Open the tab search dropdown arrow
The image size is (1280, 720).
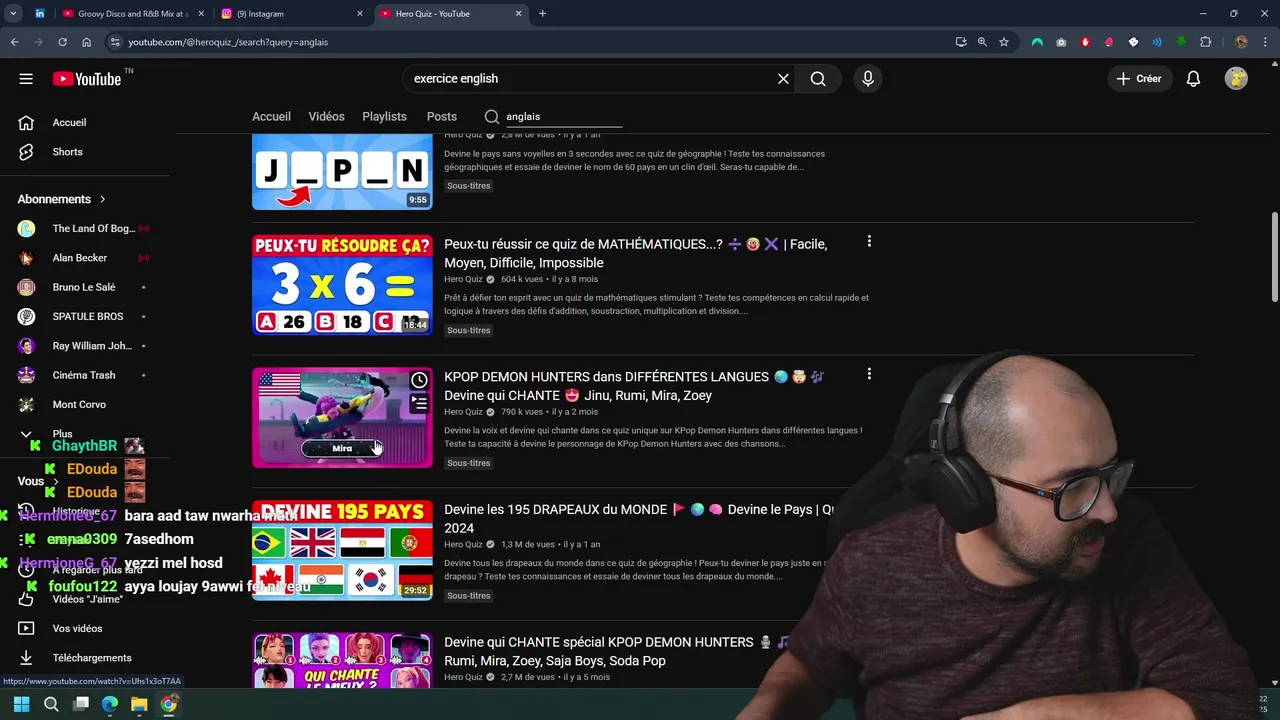pos(13,14)
